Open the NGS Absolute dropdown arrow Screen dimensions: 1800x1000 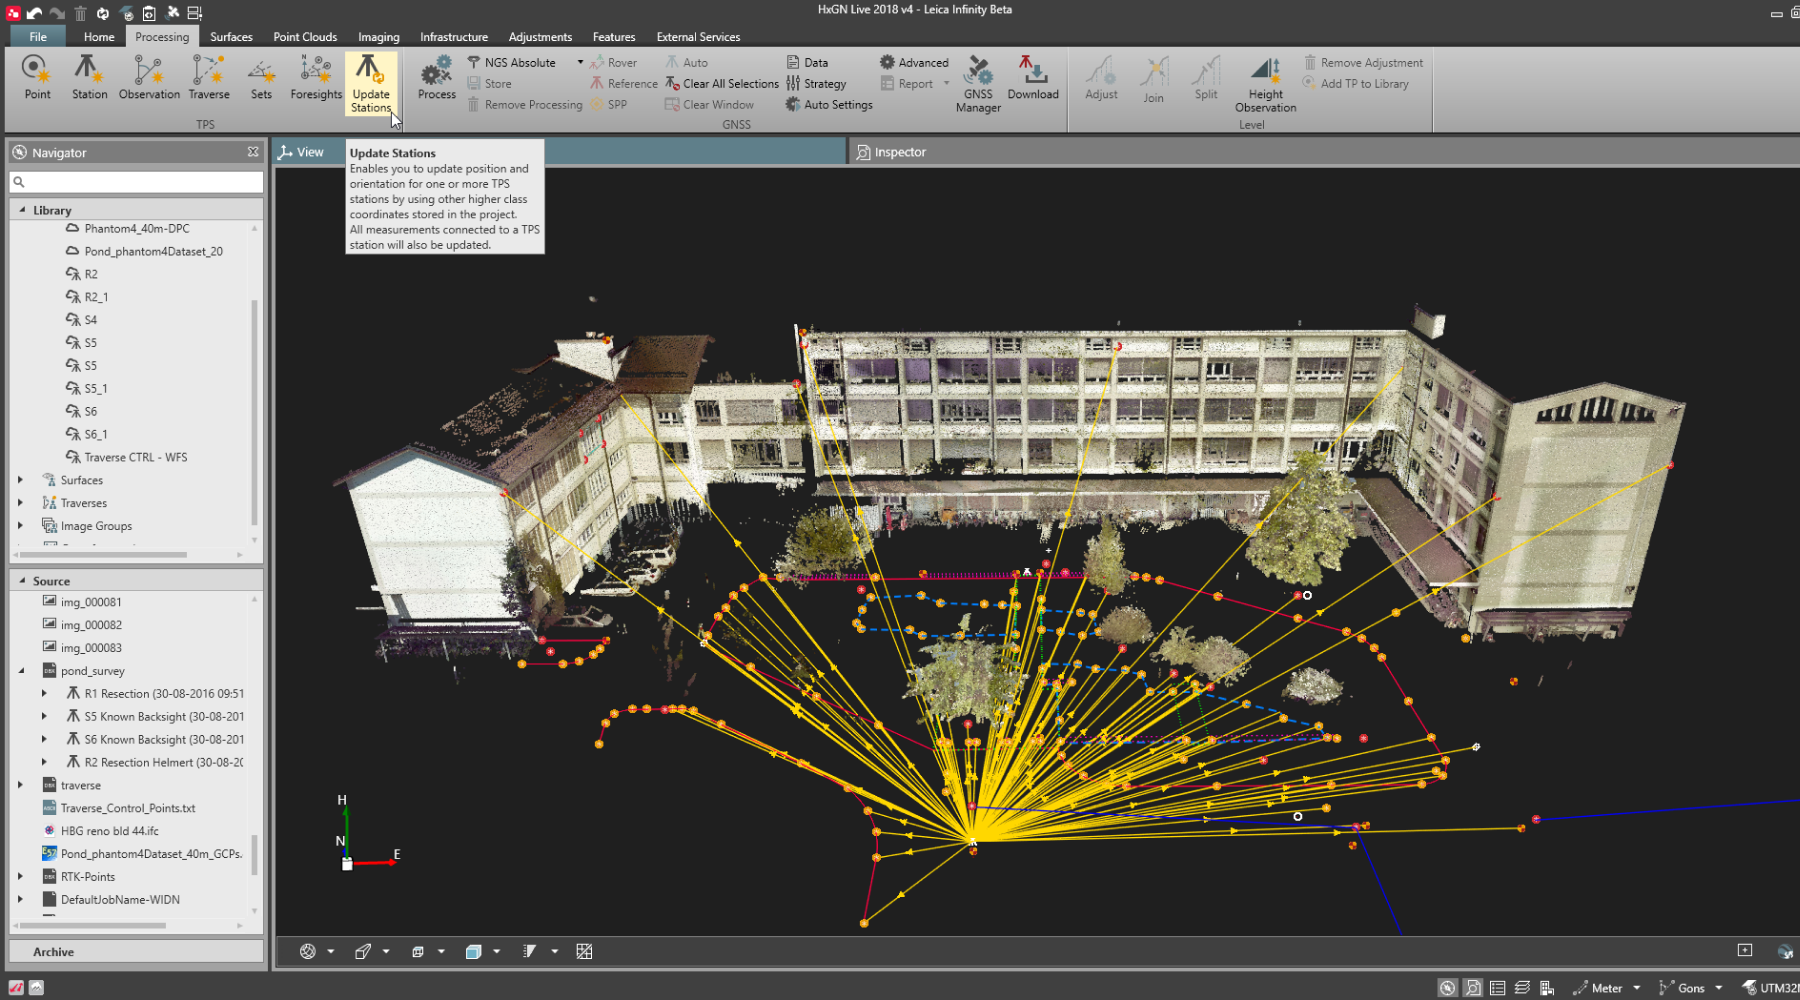(580, 62)
